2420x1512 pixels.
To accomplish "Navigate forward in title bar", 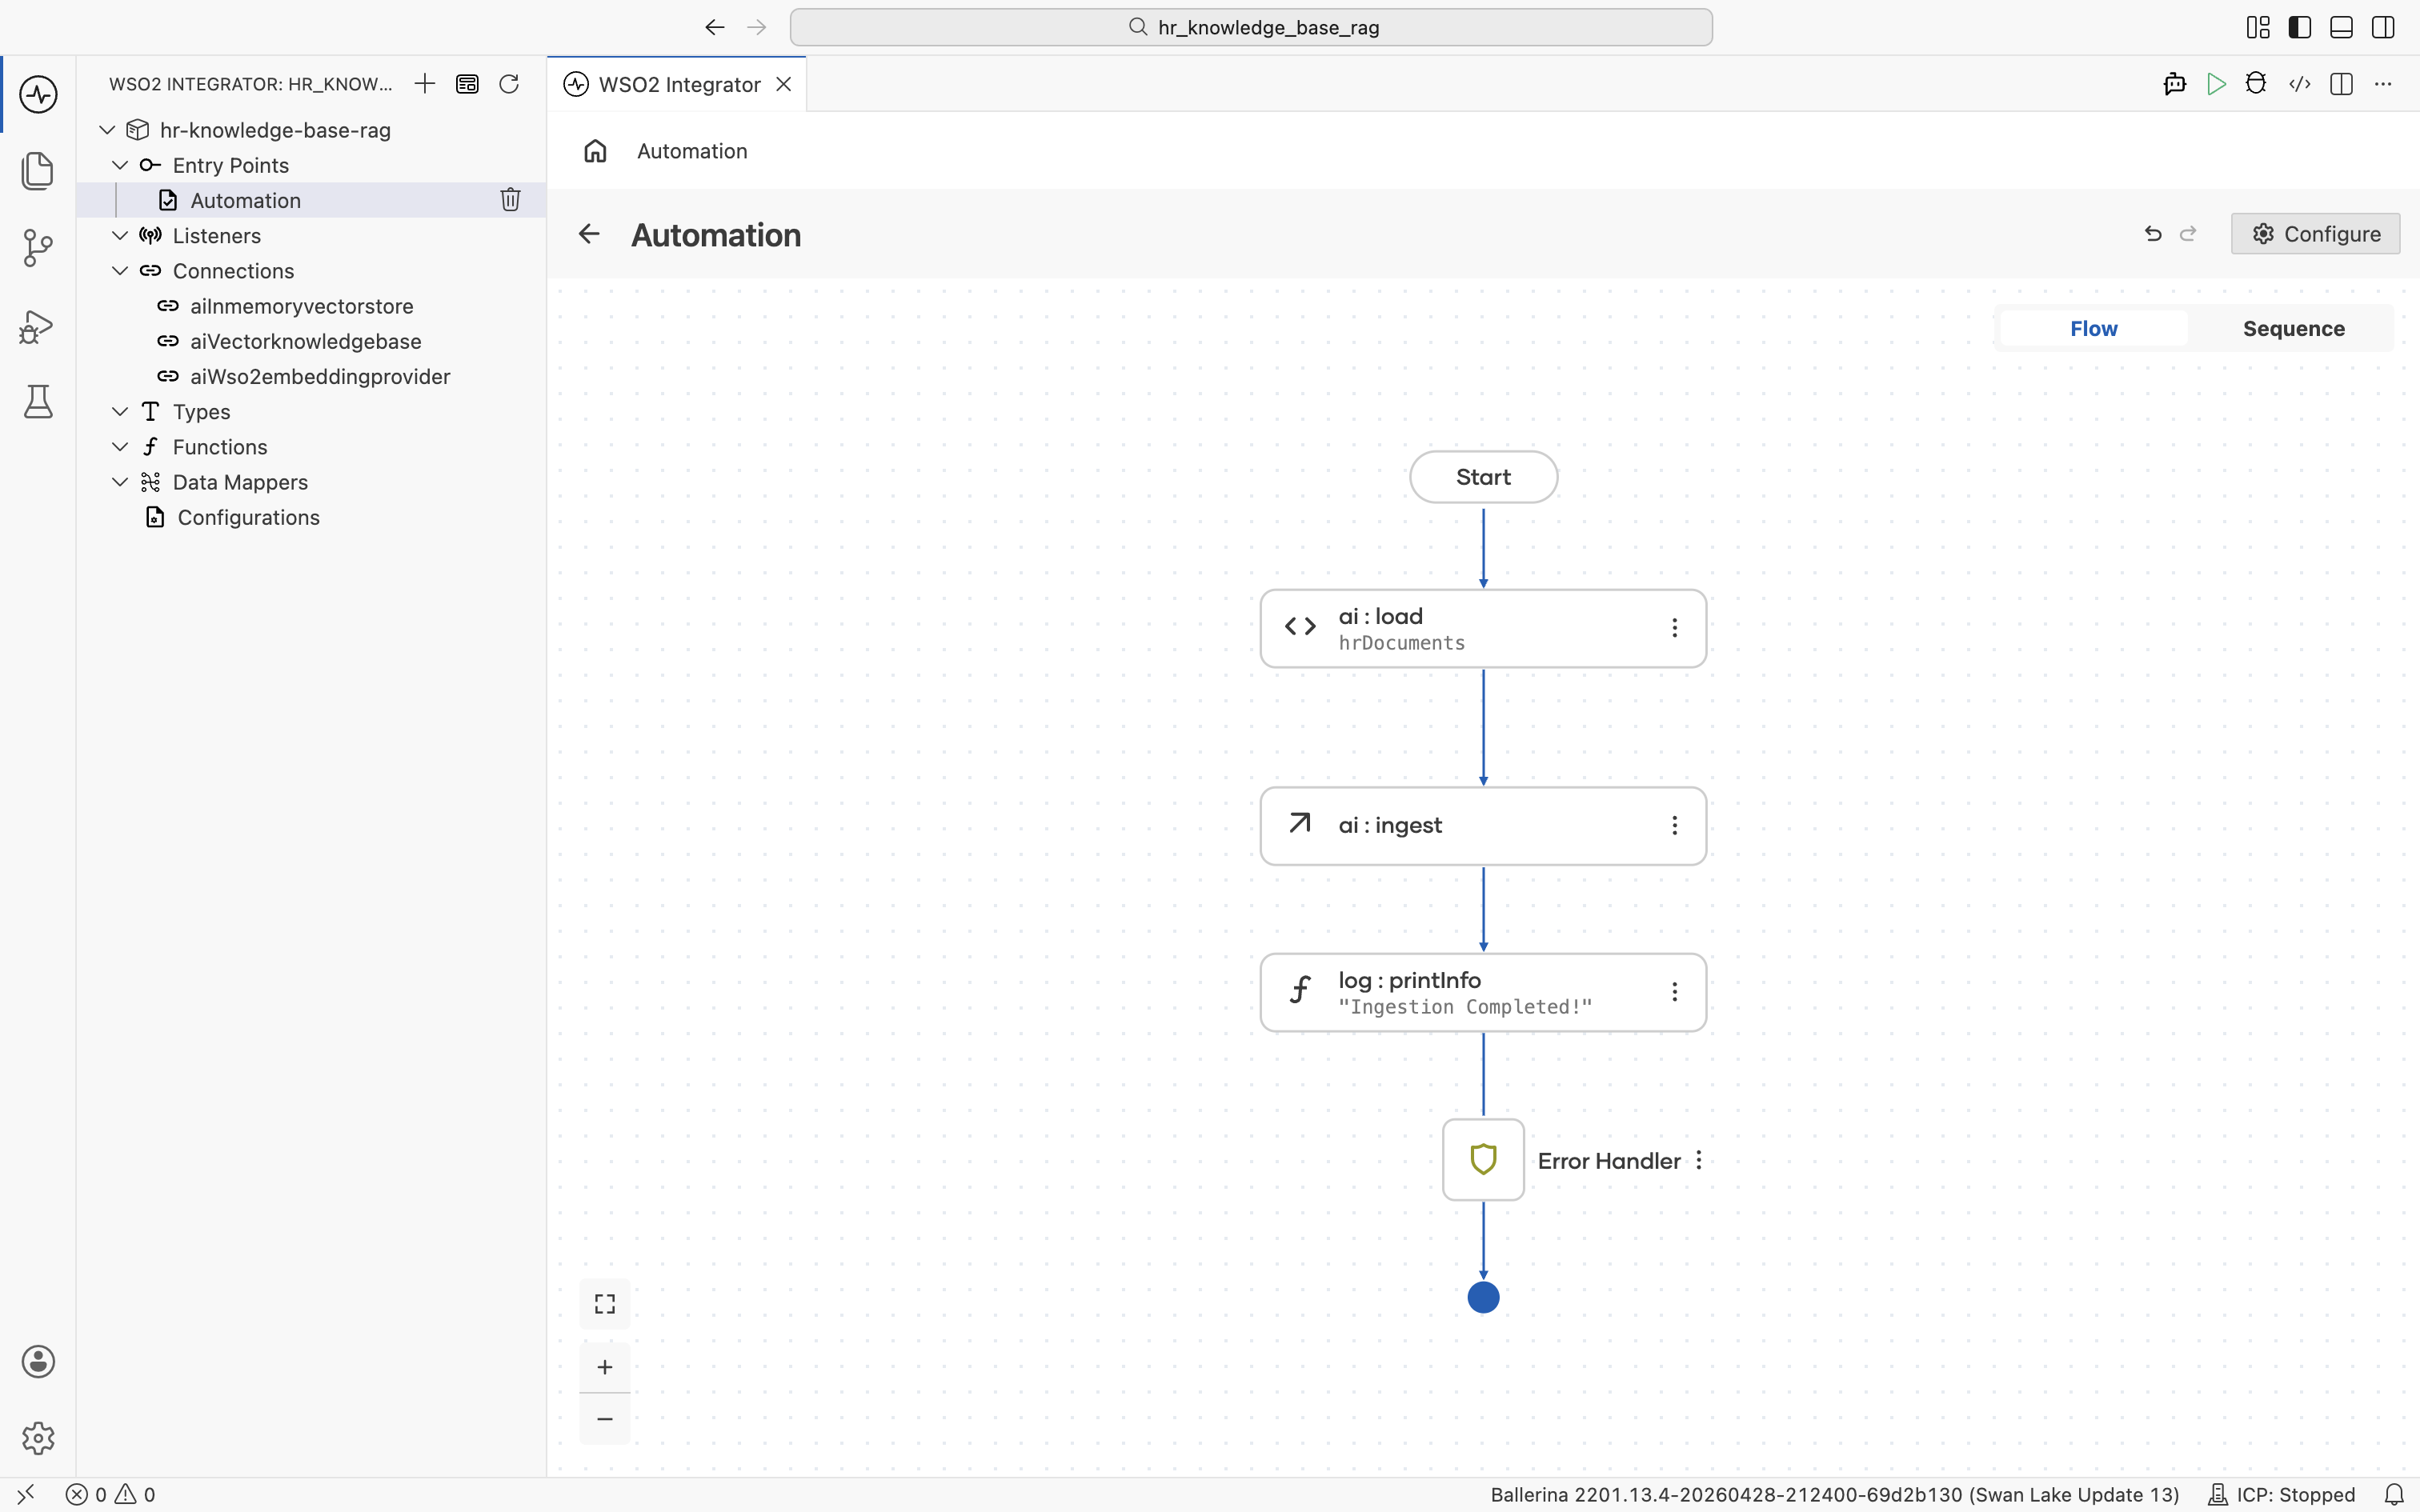I will coord(757,27).
